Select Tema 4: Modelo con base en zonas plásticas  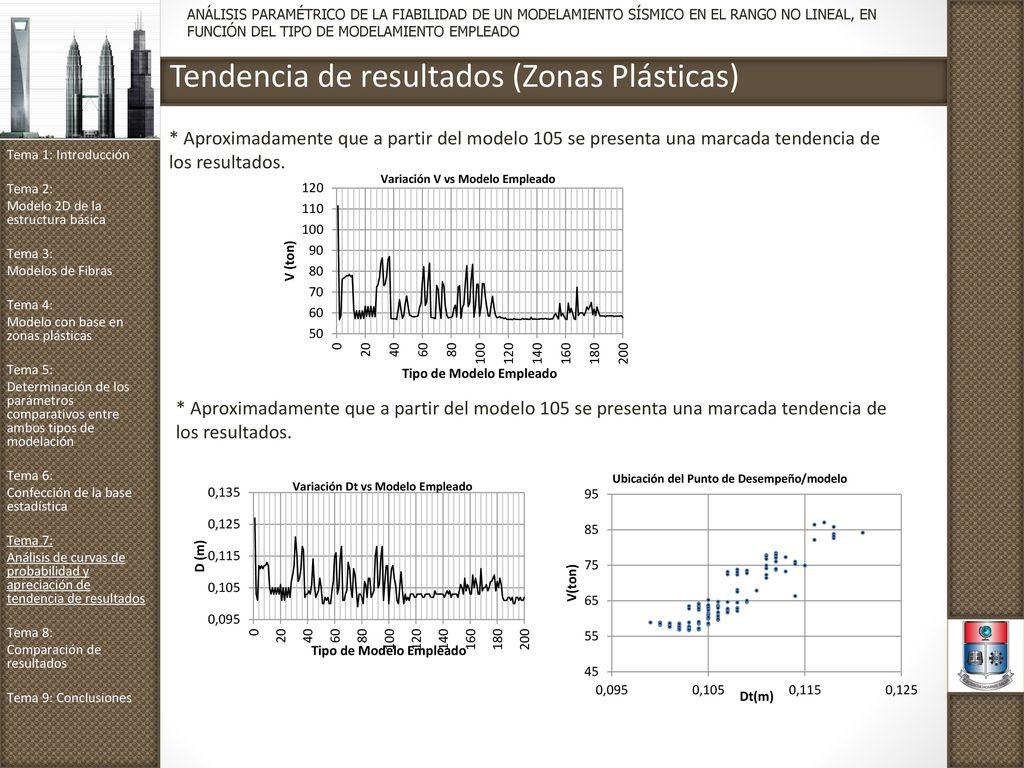65,321
